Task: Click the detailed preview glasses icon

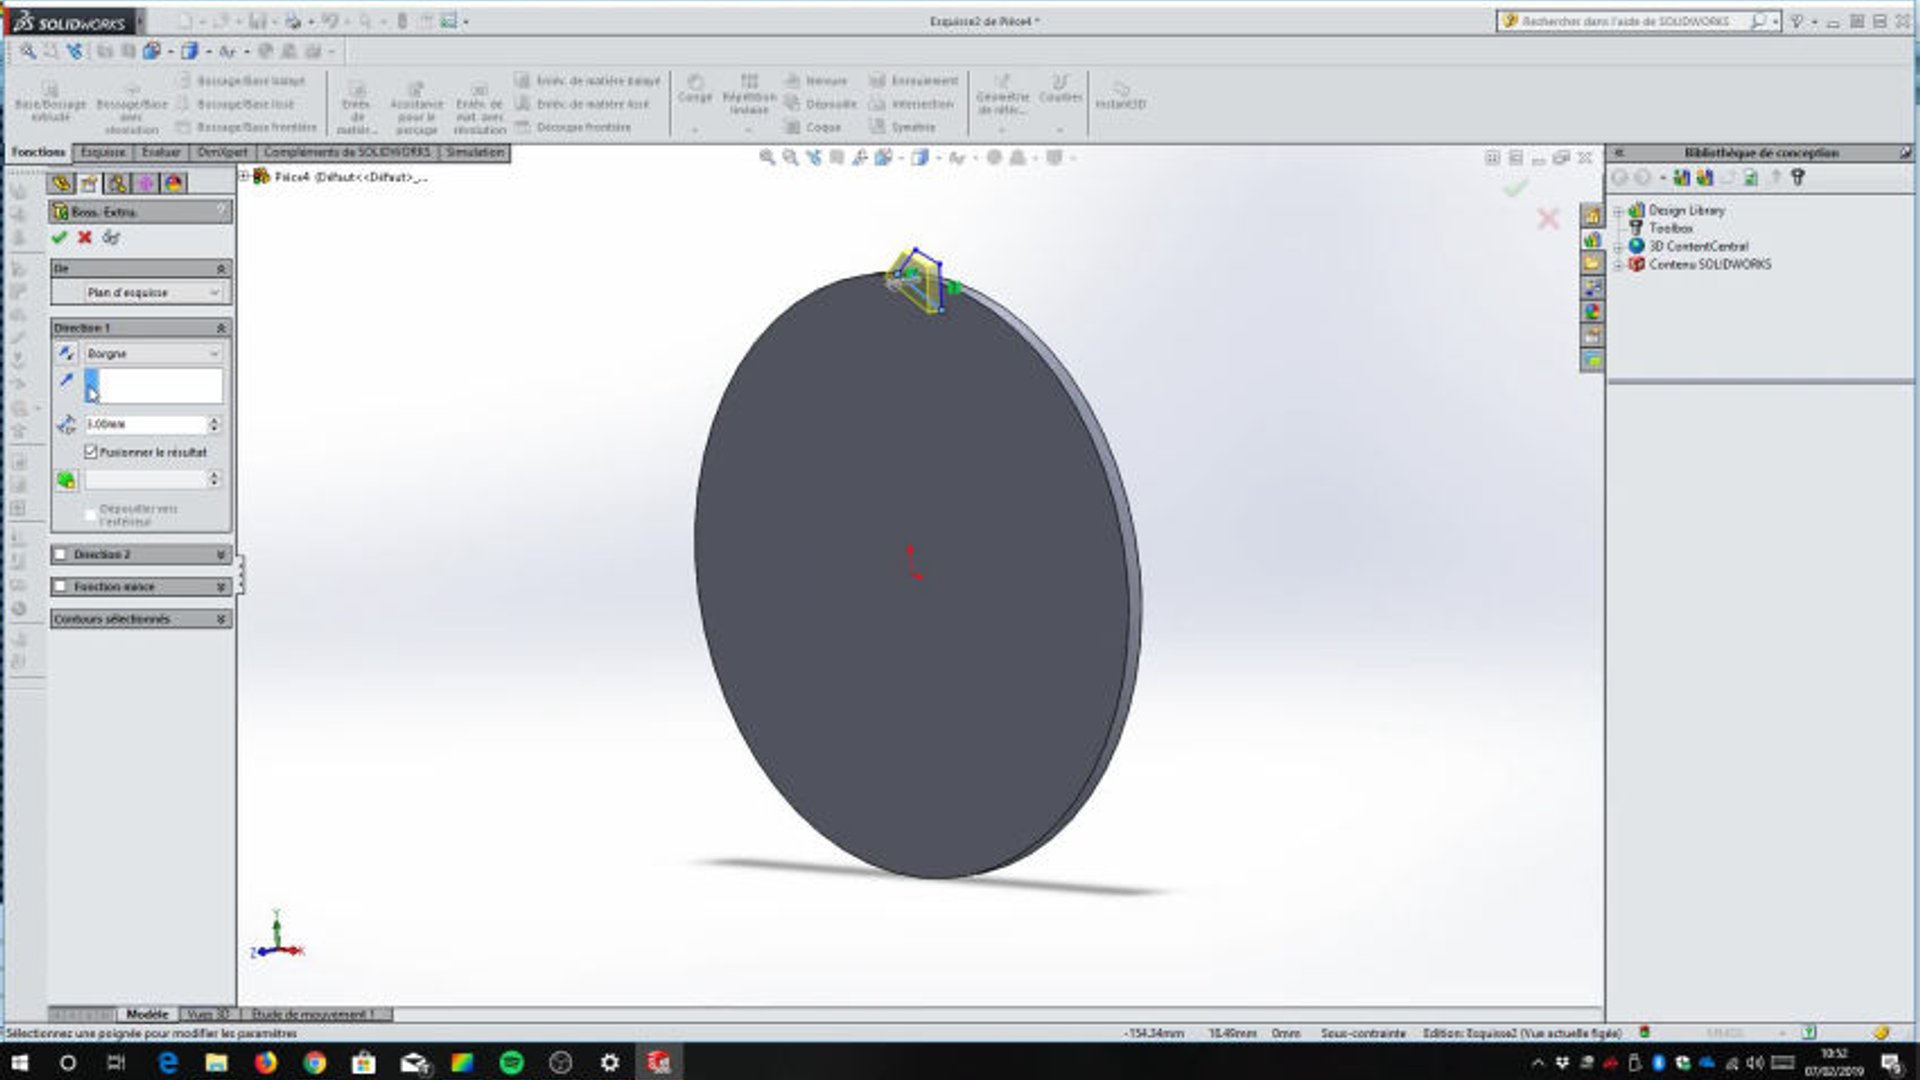Action: coord(111,237)
